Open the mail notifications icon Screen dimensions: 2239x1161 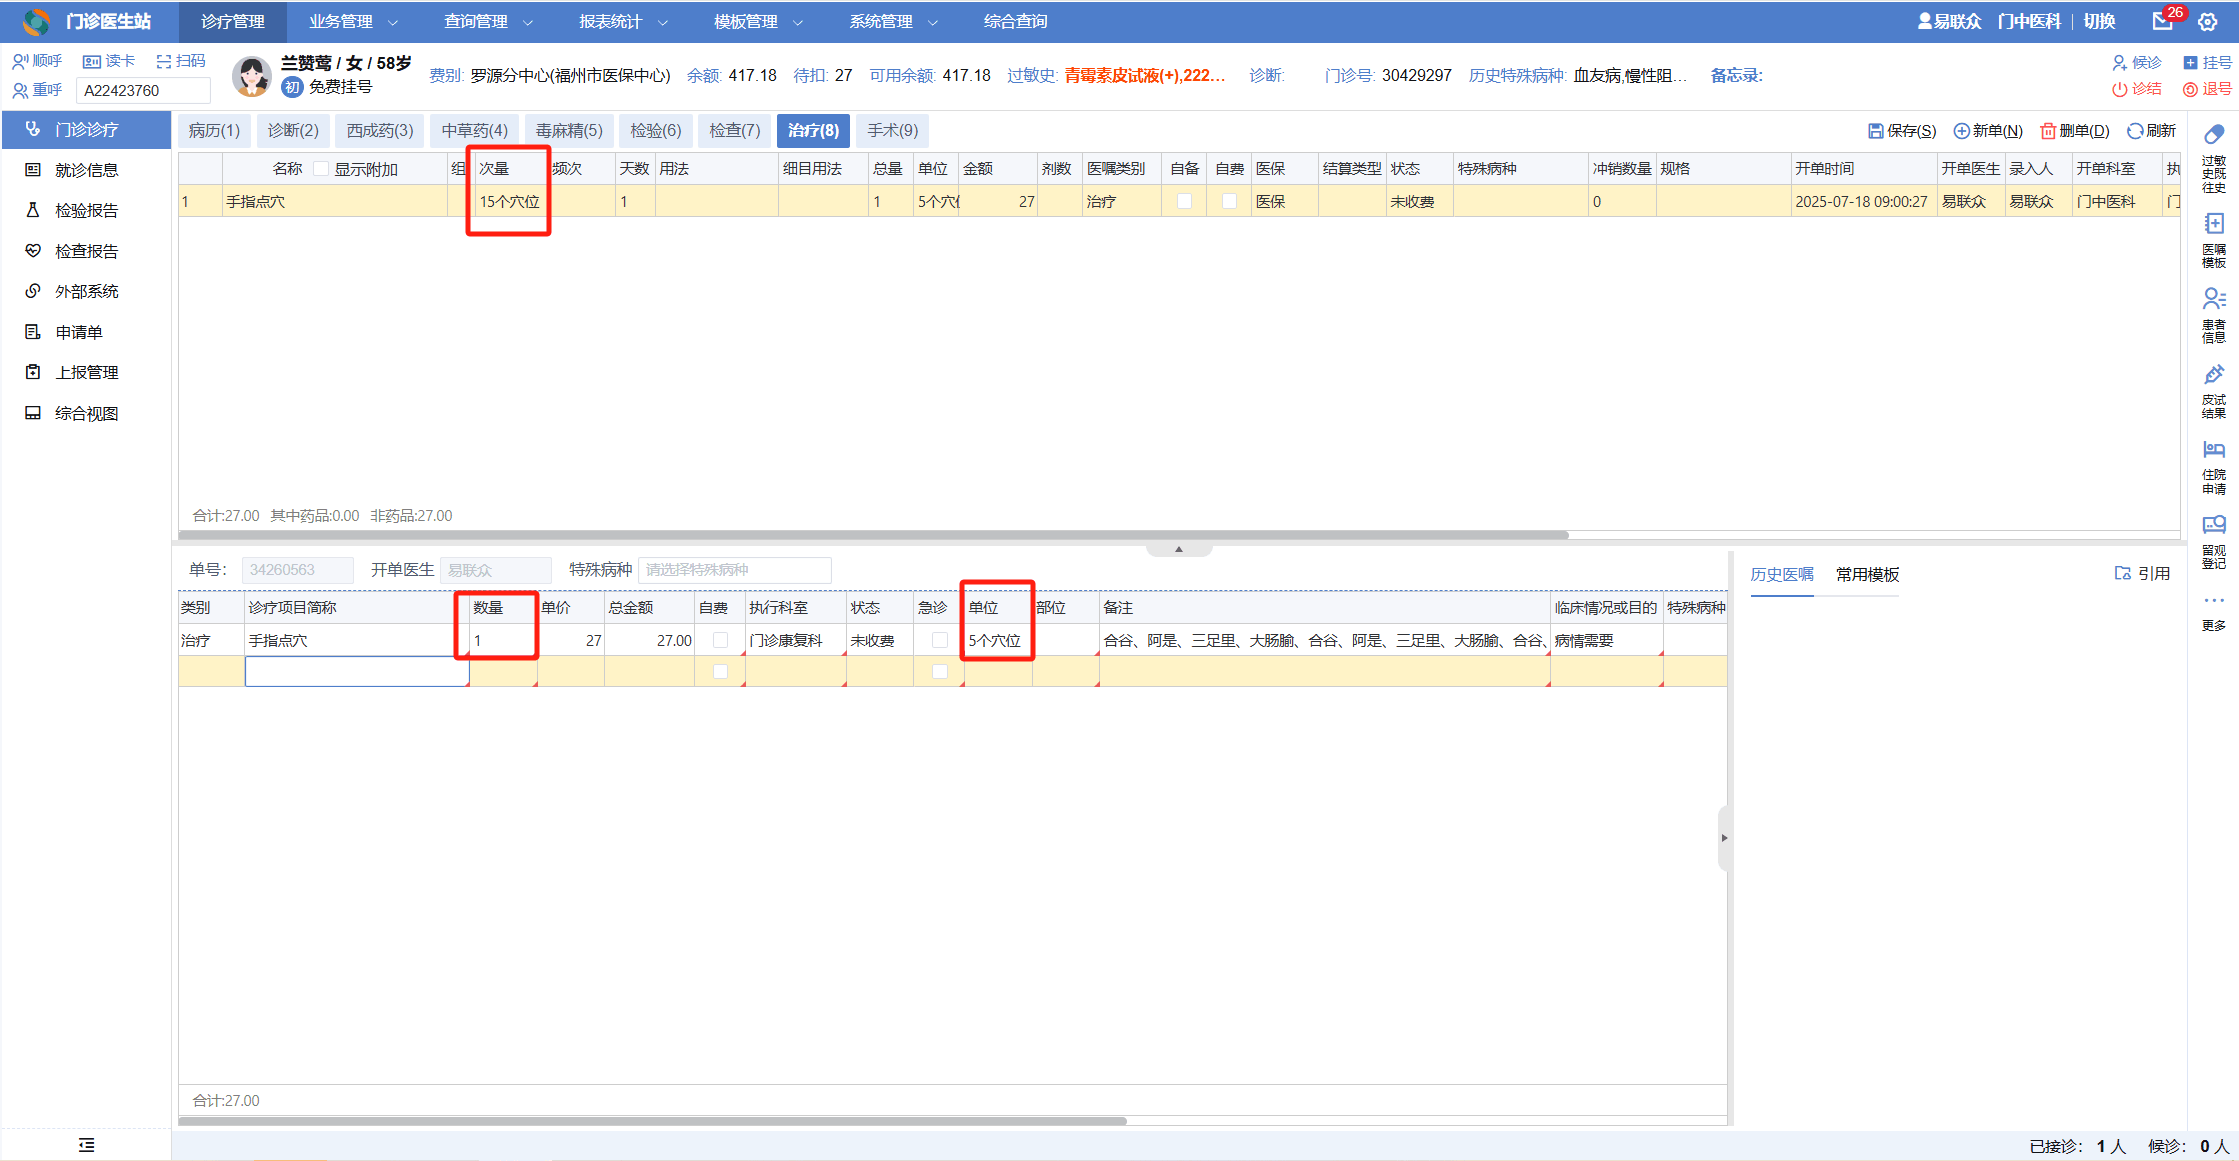(x=2163, y=22)
